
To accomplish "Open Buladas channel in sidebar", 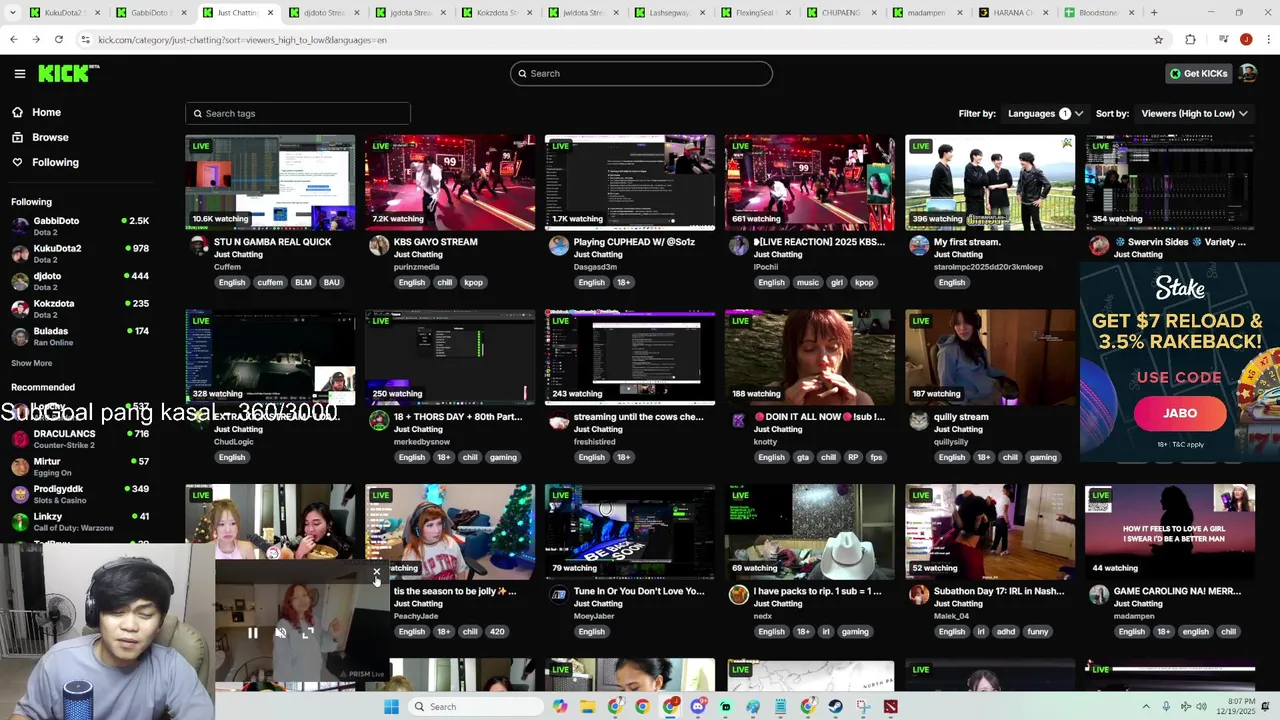I will (80, 336).
